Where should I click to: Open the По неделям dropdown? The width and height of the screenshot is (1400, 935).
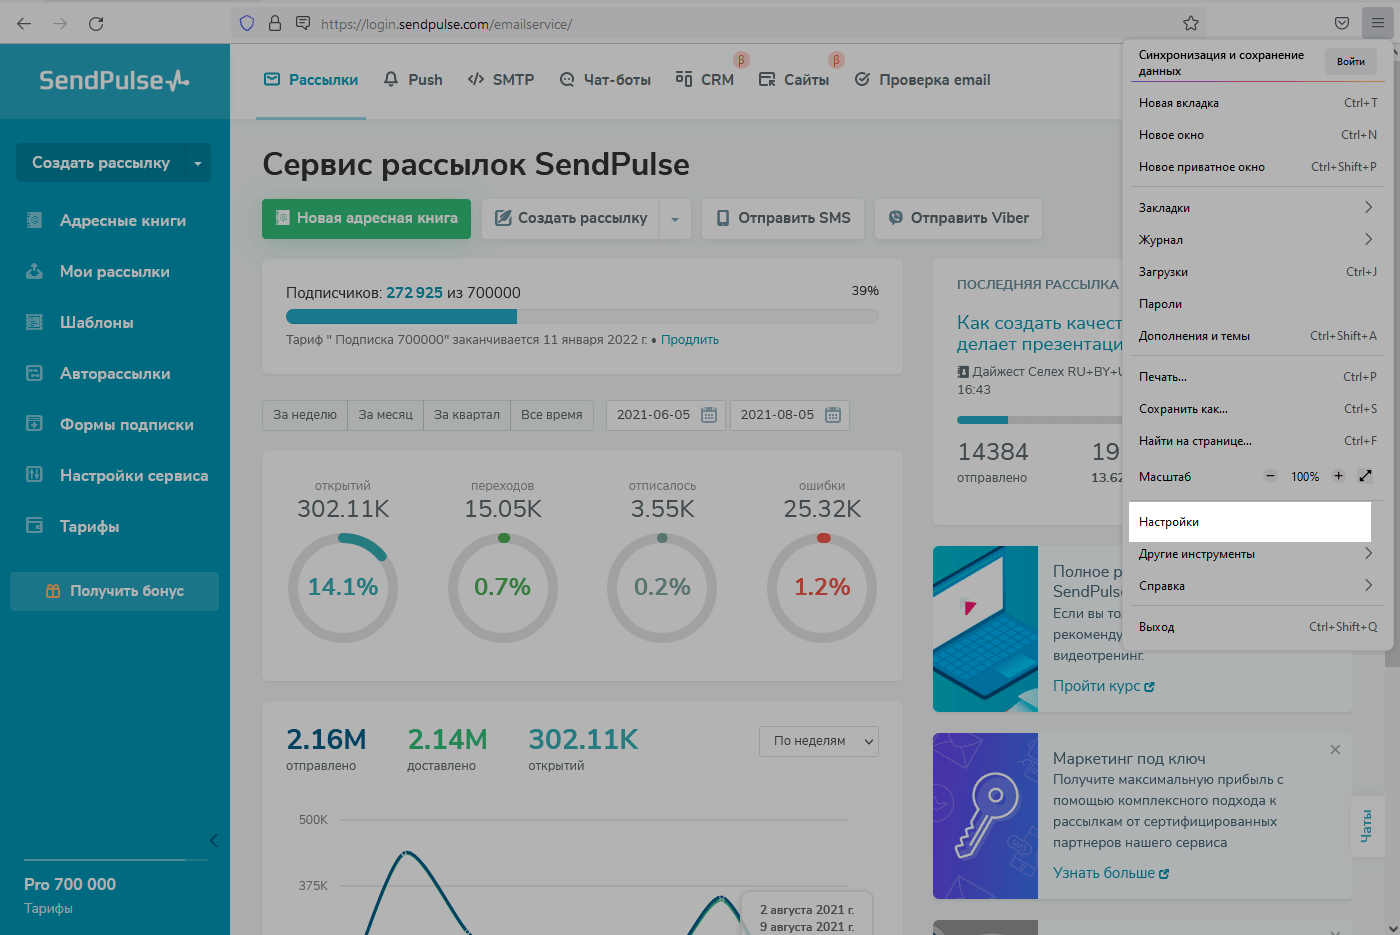[x=819, y=741]
